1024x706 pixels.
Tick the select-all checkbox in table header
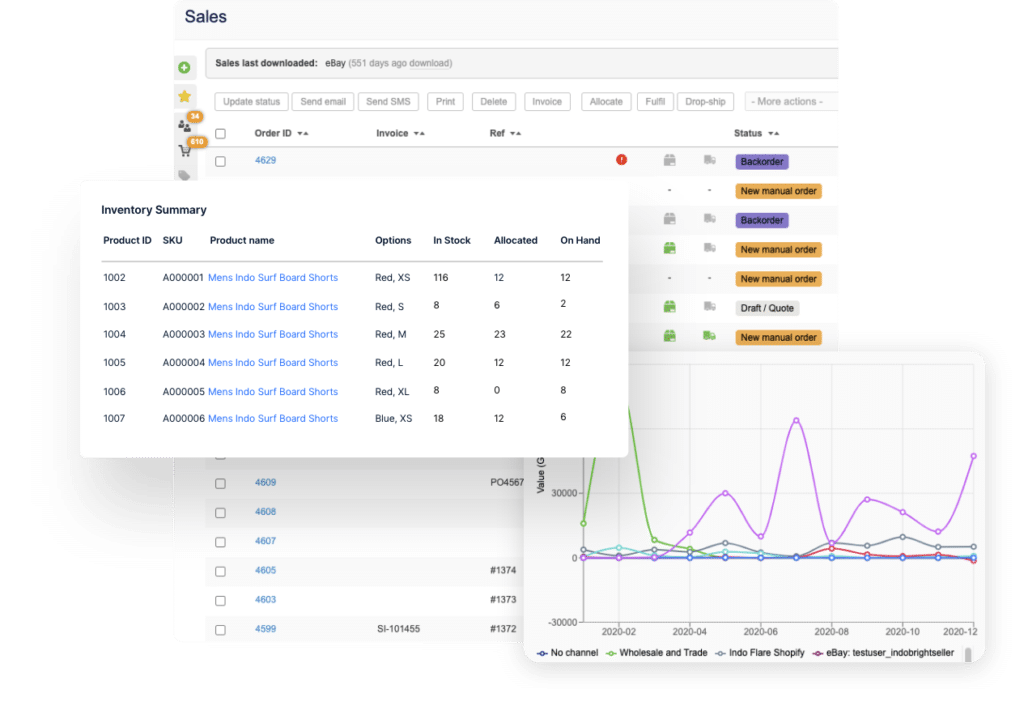tap(220, 133)
